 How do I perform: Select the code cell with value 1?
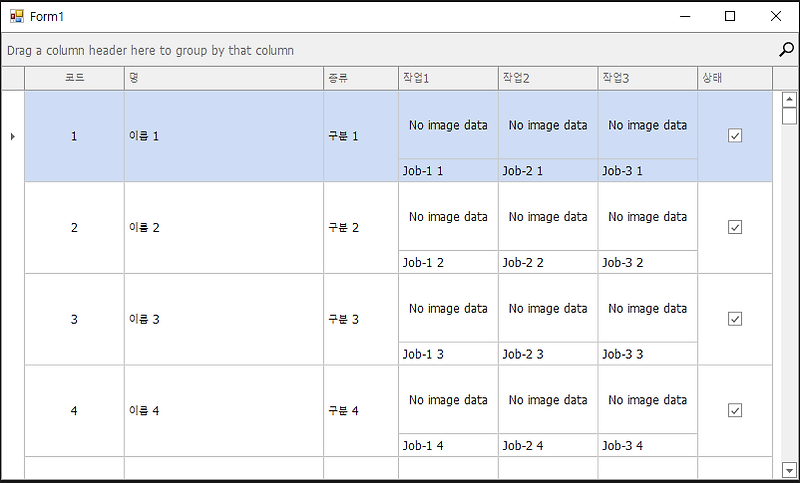click(x=74, y=136)
